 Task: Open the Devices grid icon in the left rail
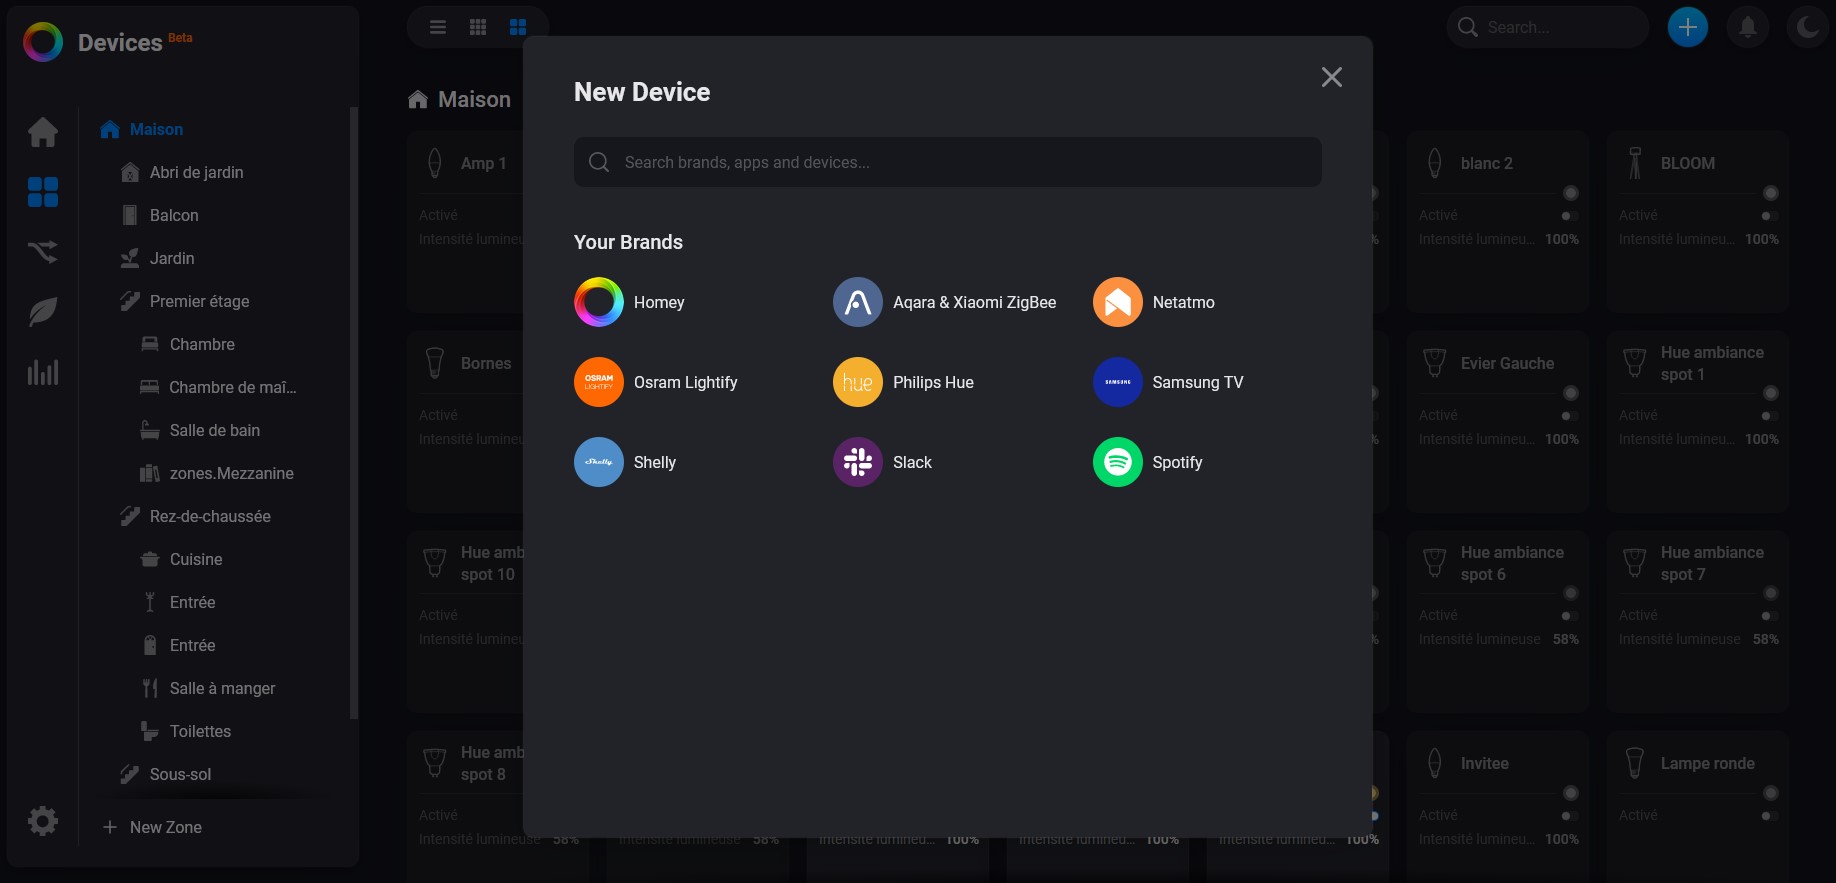pos(43,192)
